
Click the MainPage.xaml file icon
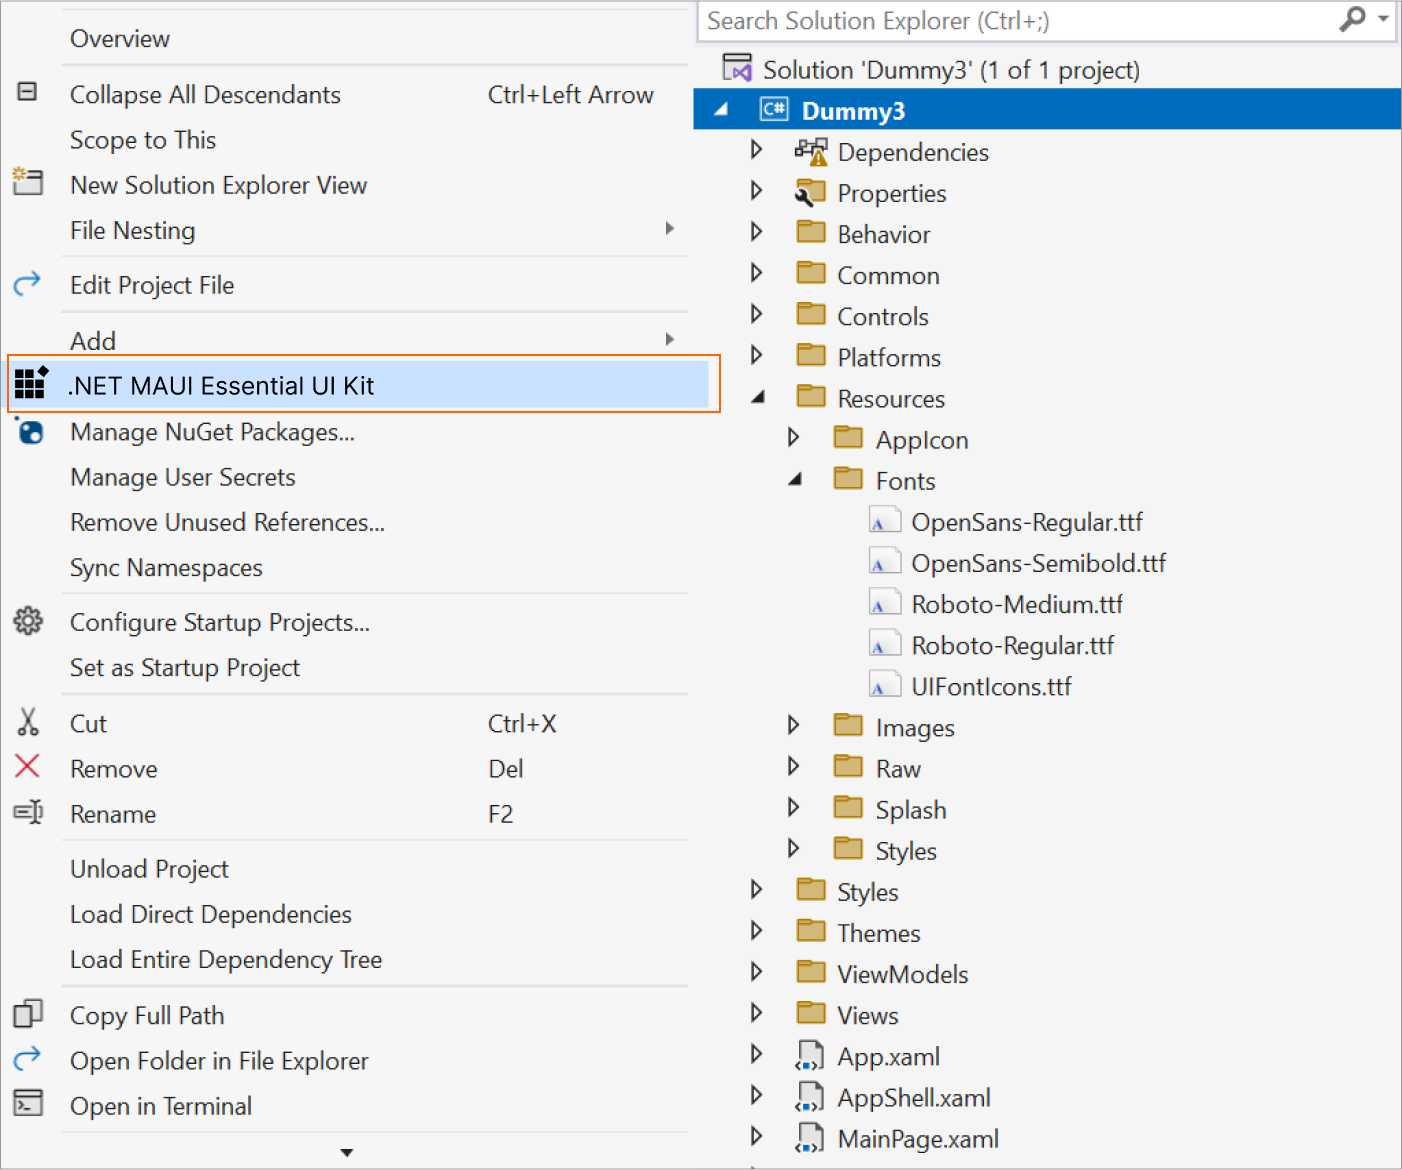click(x=810, y=1137)
